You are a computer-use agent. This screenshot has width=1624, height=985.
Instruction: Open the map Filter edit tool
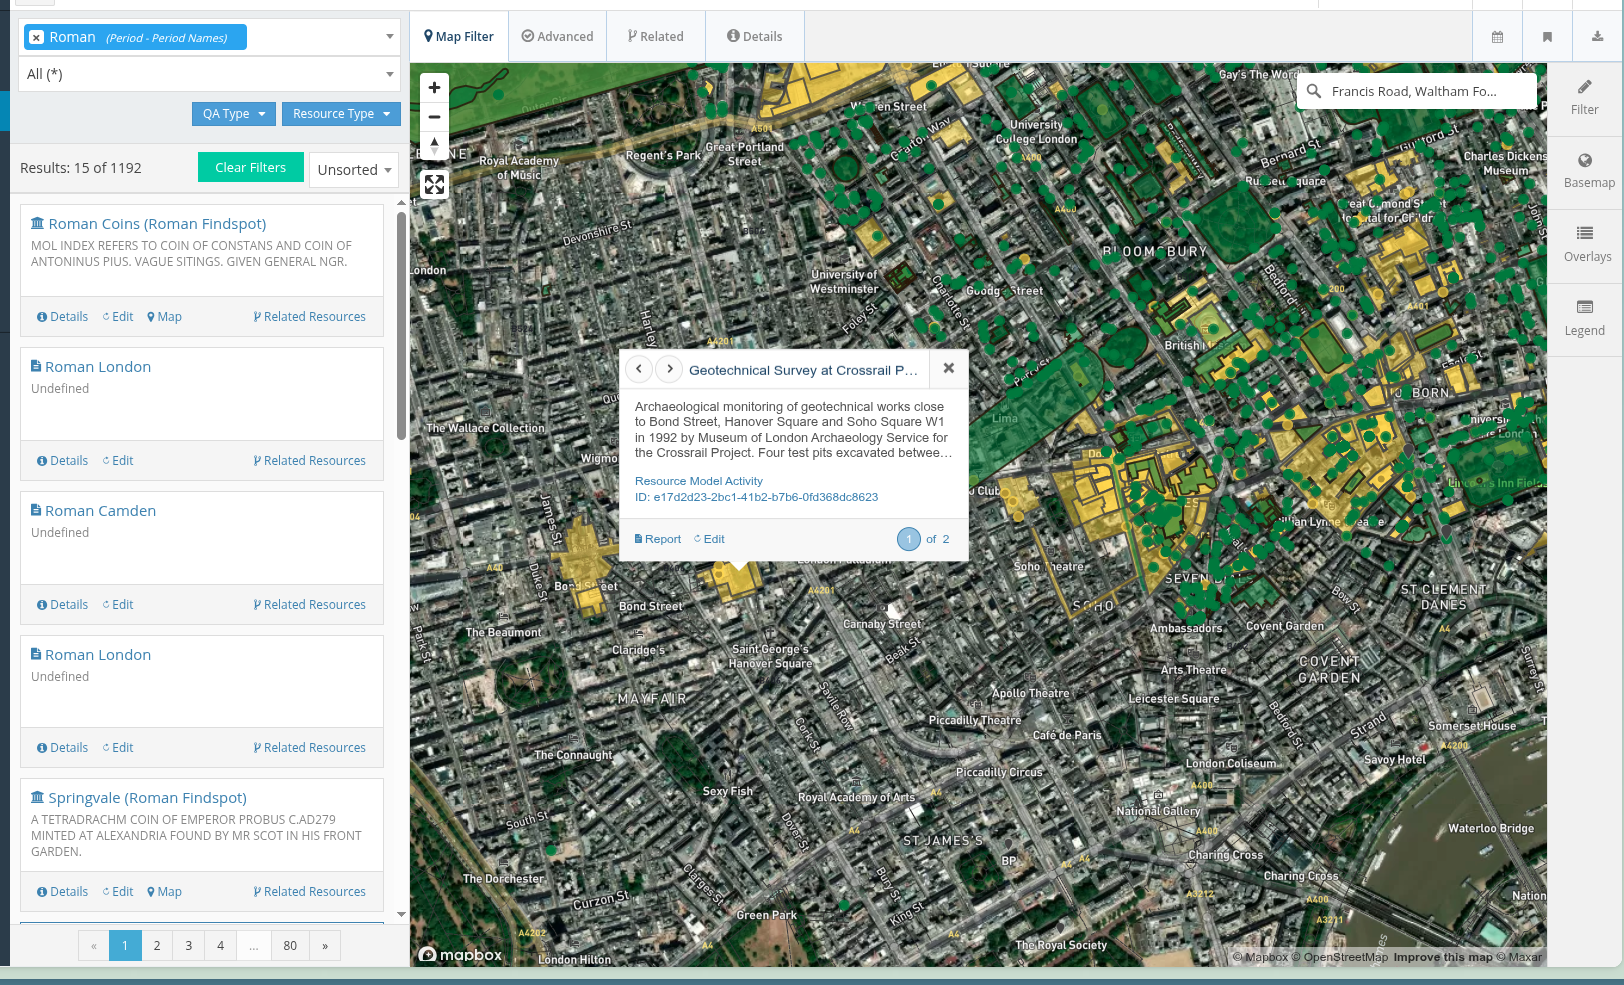click(1585, 98)
